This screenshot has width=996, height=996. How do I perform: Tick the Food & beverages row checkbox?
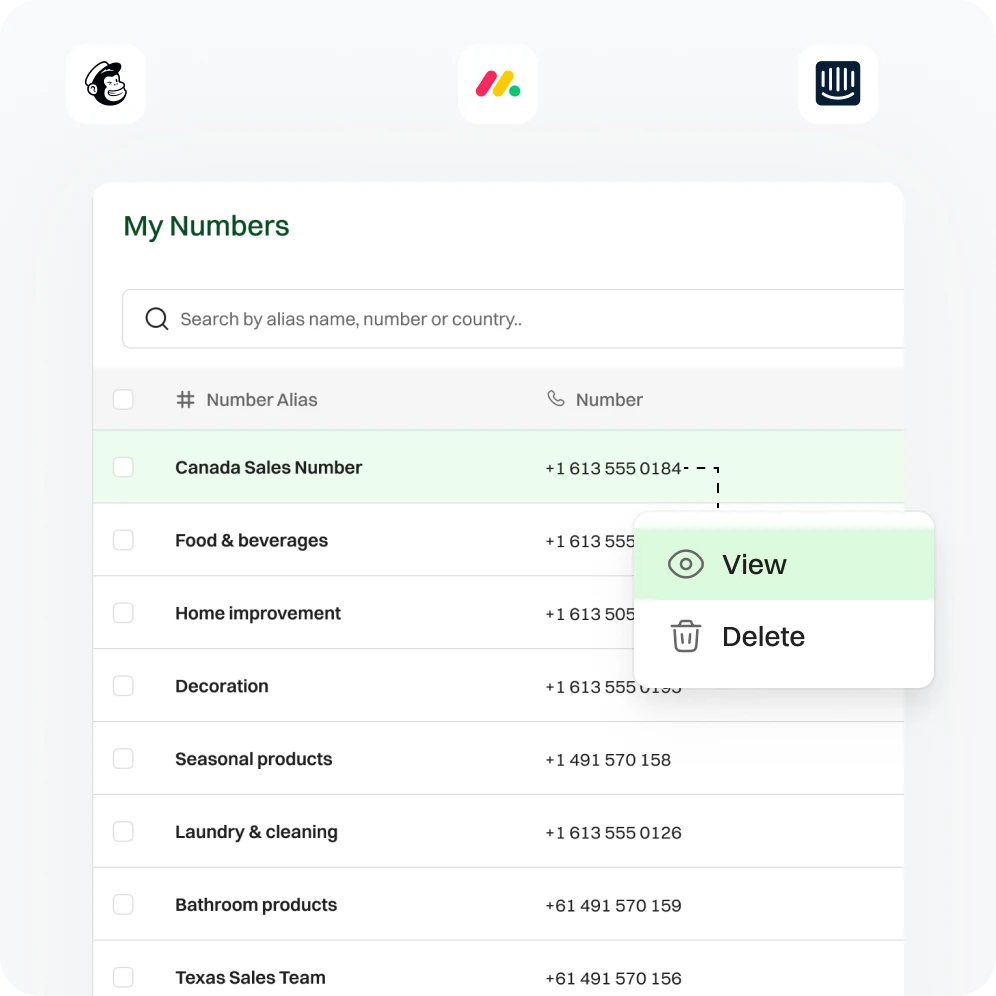[x=123, y=540]
